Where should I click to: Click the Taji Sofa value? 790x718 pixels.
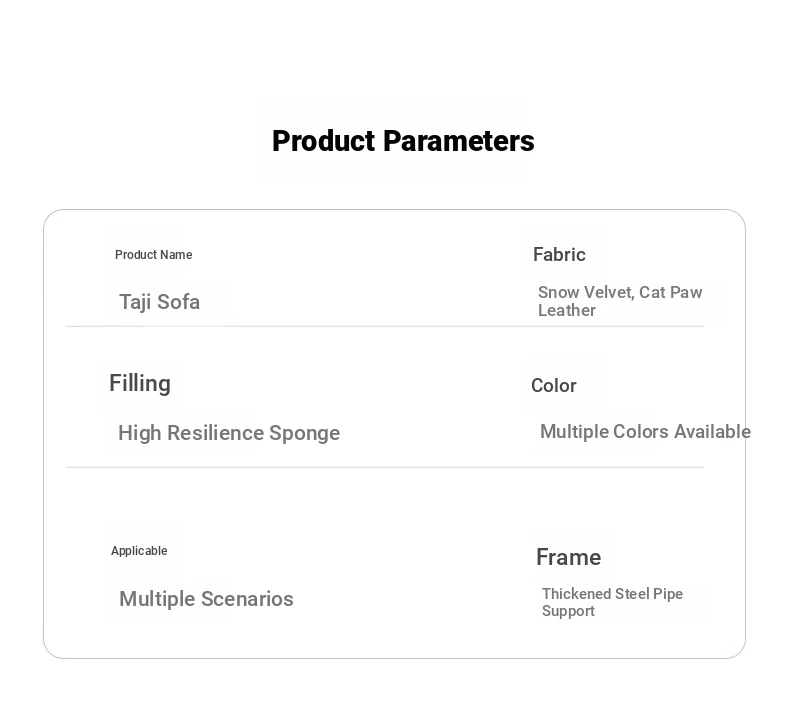point(159,302)
